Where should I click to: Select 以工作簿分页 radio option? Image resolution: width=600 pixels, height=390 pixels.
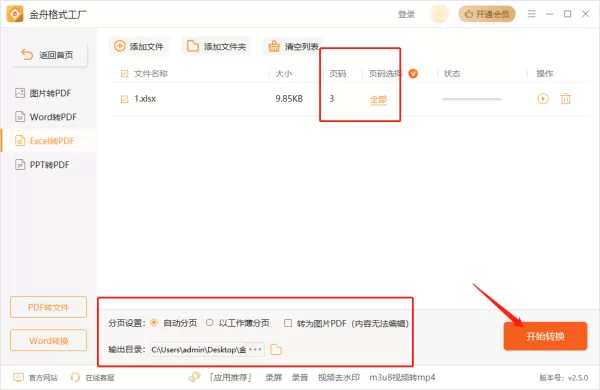[209, 323]
